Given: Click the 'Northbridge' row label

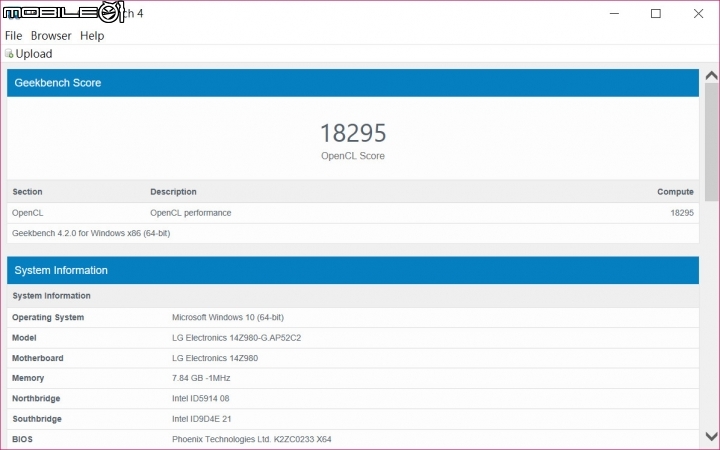Looking at the screenshot, I should coord(36,399).
